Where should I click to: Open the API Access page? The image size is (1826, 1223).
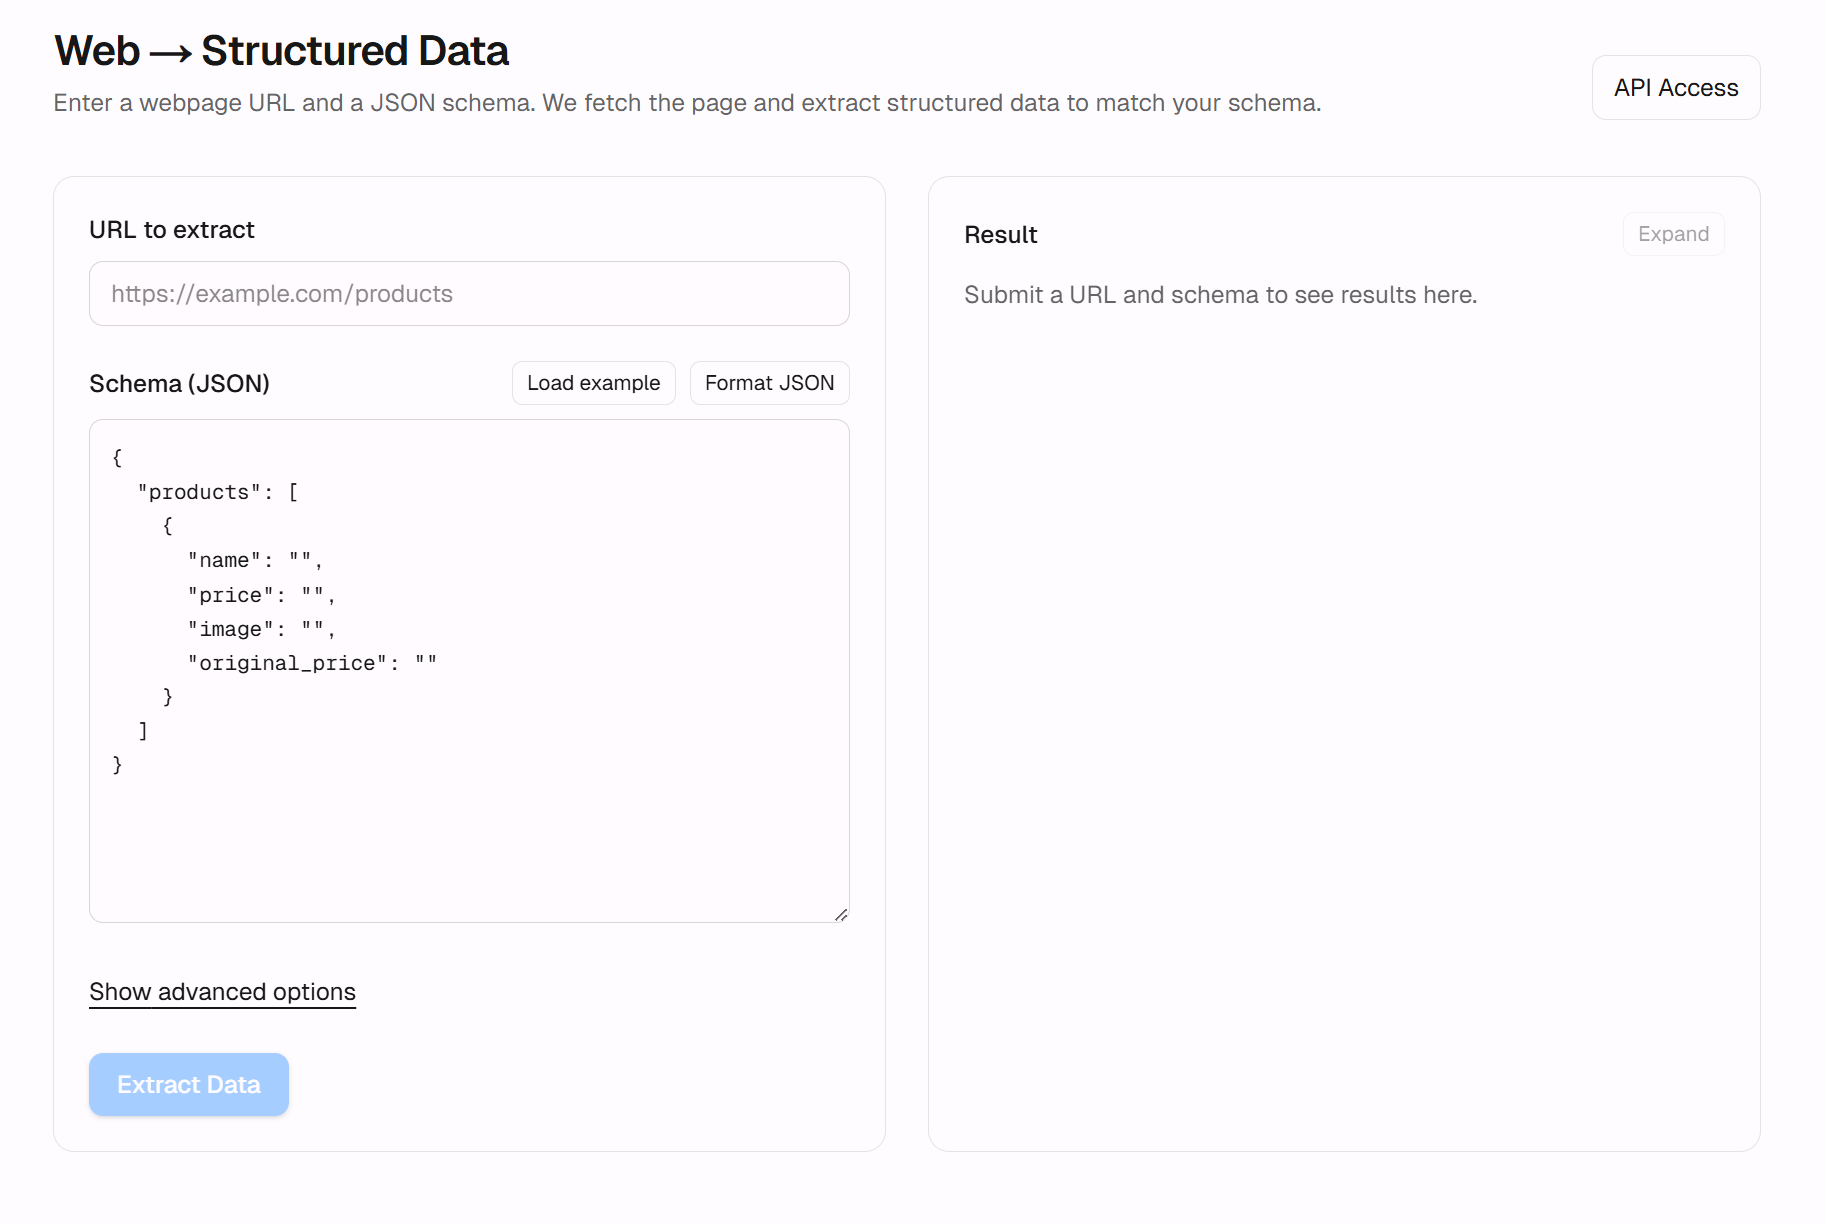1675,88
